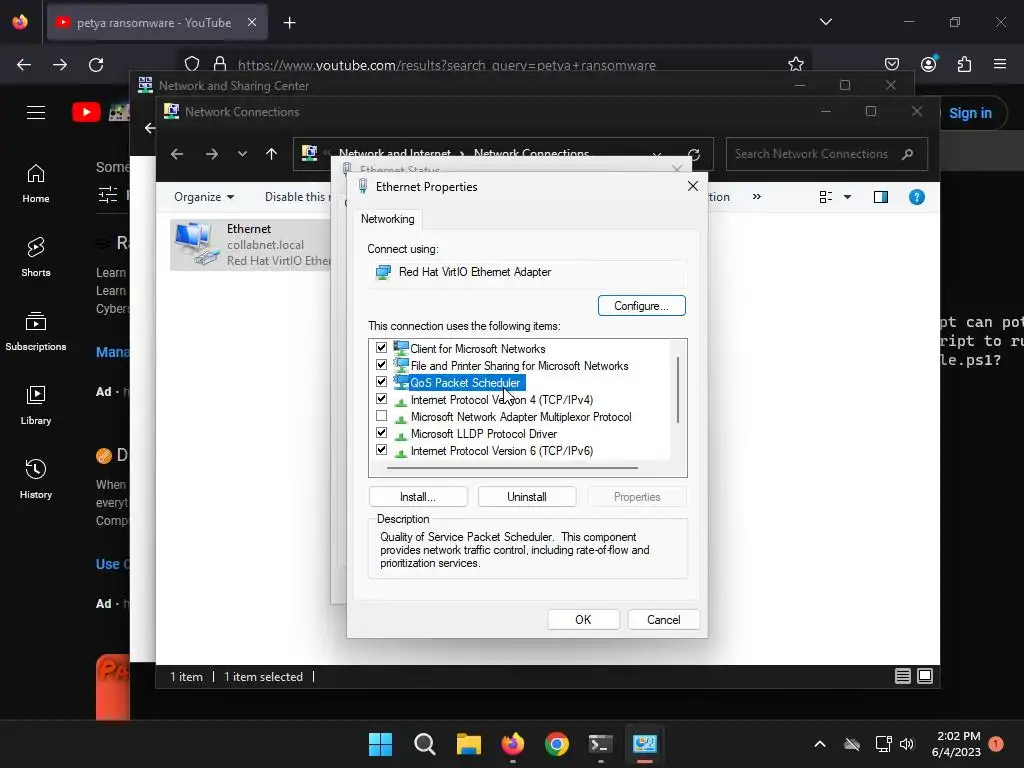Cancel the Ethernet Properties dialog

664,620
